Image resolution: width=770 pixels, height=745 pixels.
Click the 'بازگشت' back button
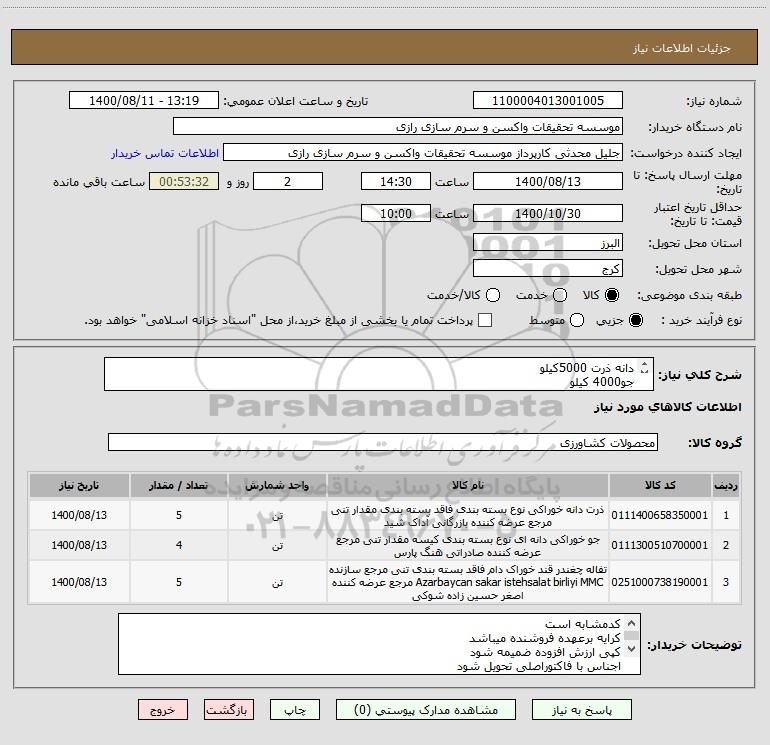coord(229,710)
